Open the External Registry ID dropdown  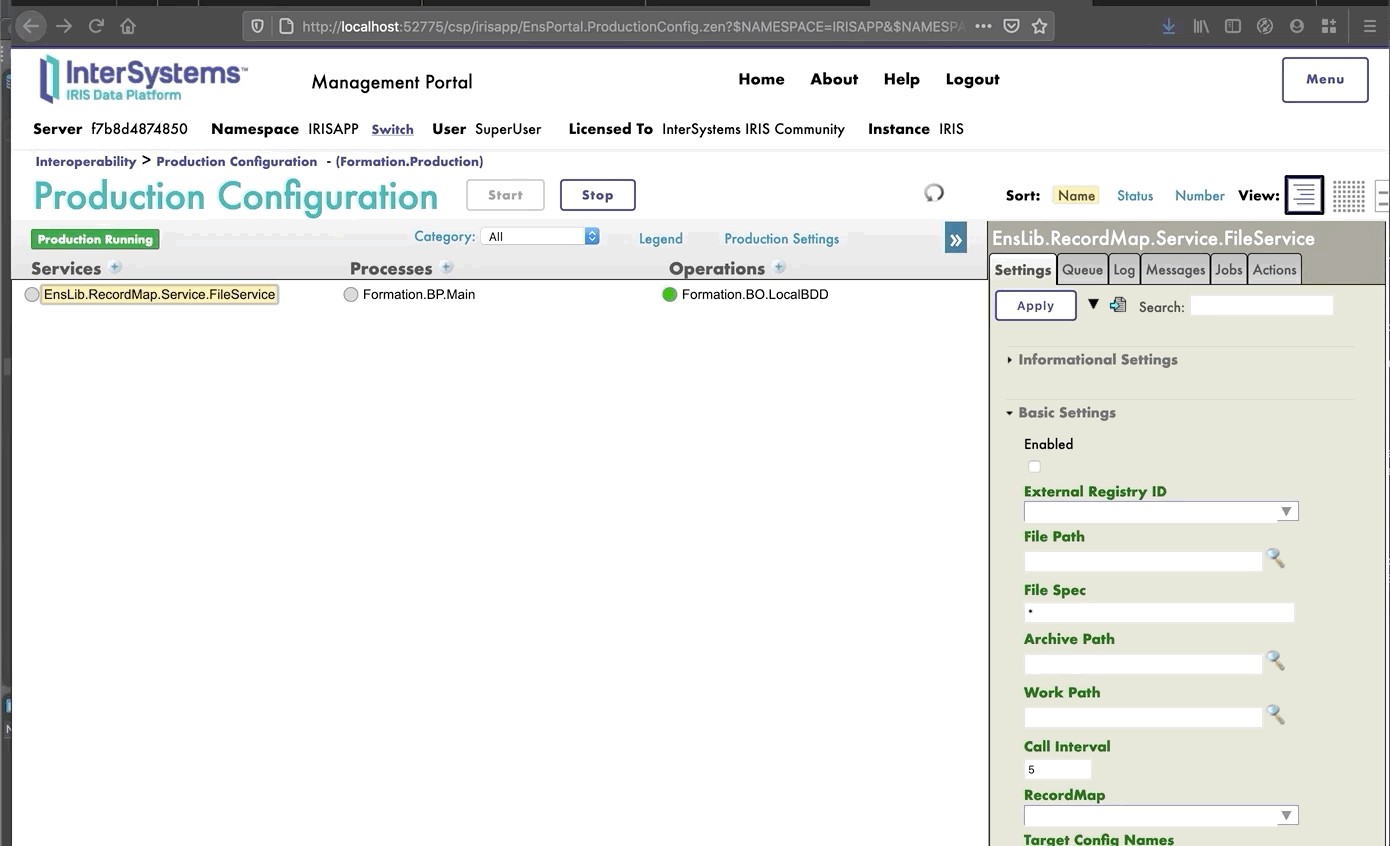1160,512
